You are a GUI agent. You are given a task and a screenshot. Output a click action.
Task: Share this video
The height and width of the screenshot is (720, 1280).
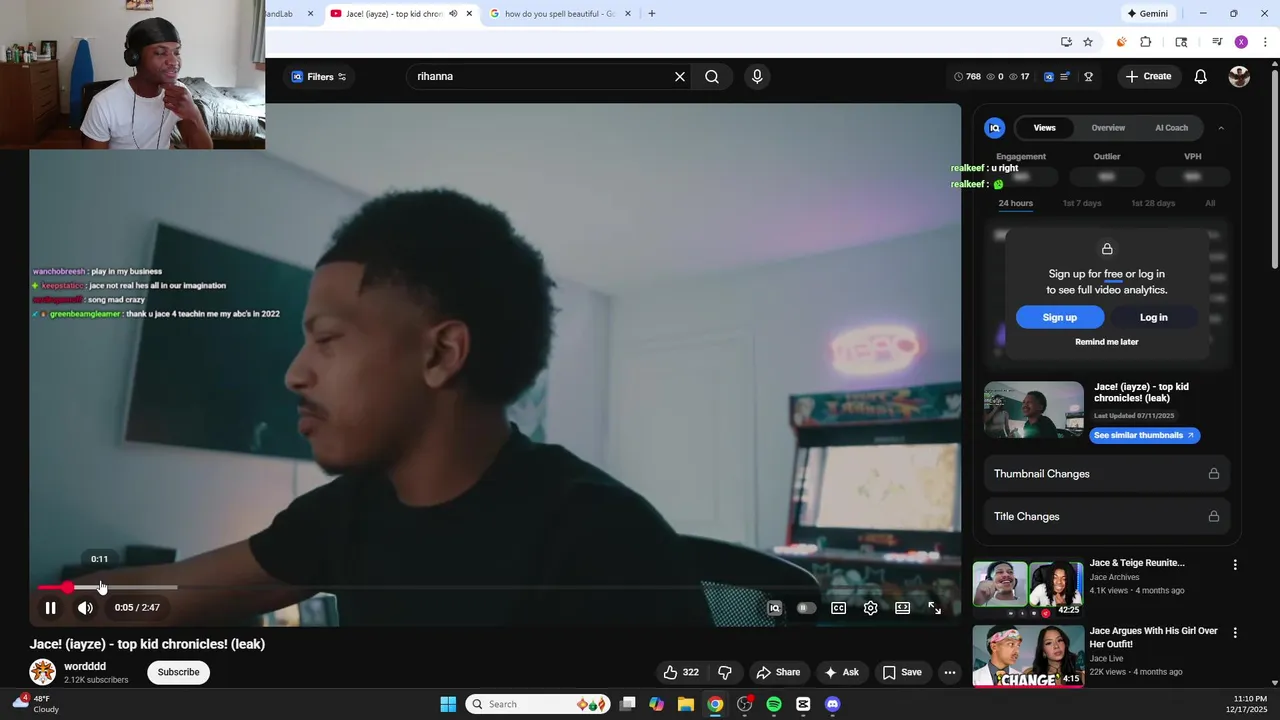click(x=778, y=672)
